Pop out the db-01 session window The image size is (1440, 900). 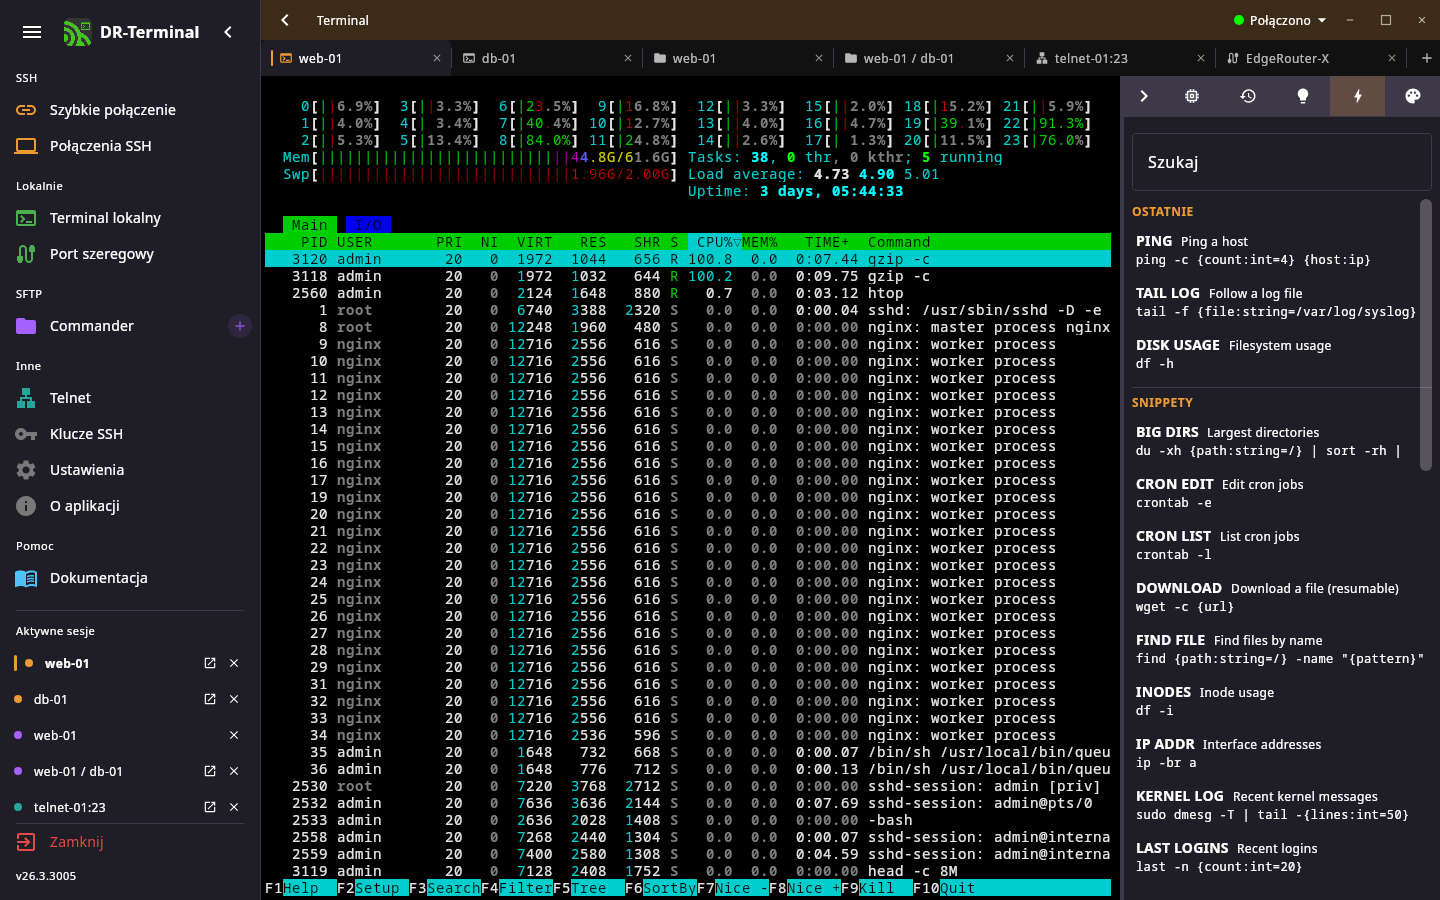point(210,699)
